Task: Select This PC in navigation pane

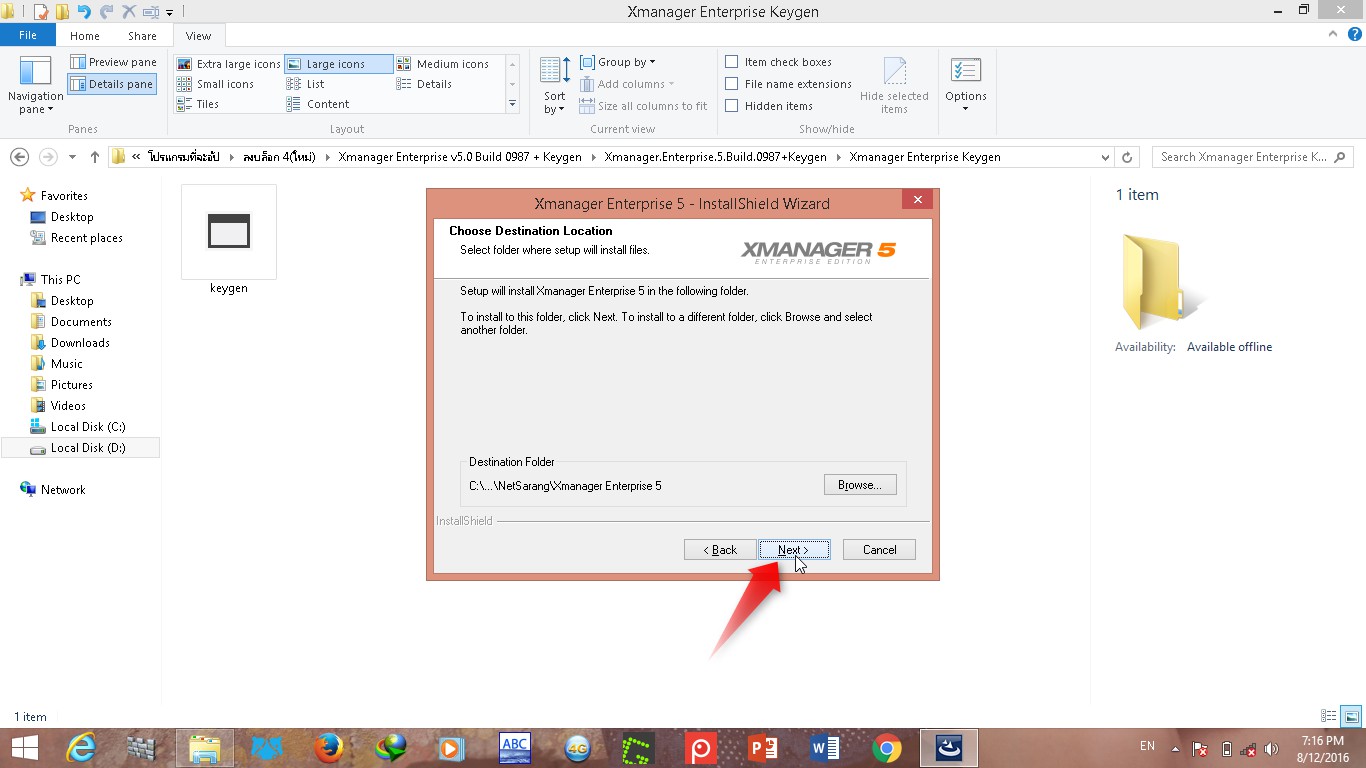Action: click(x=60, y=280)
